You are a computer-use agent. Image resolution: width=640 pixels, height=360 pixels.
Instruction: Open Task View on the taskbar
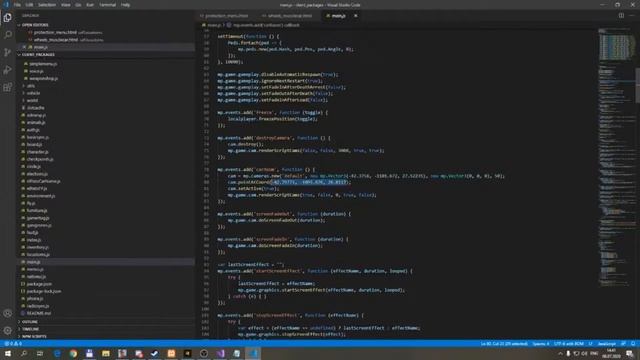tap(40, 353)
